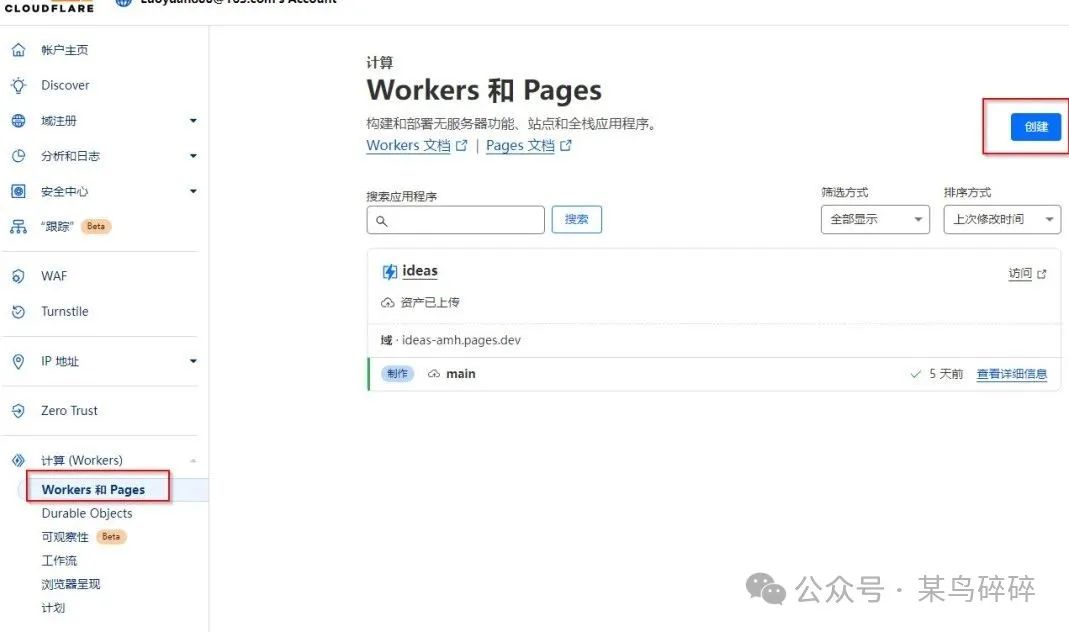Click the WAF sidebar icon
Screen dimensions: 1069x632
click(18, 276)
